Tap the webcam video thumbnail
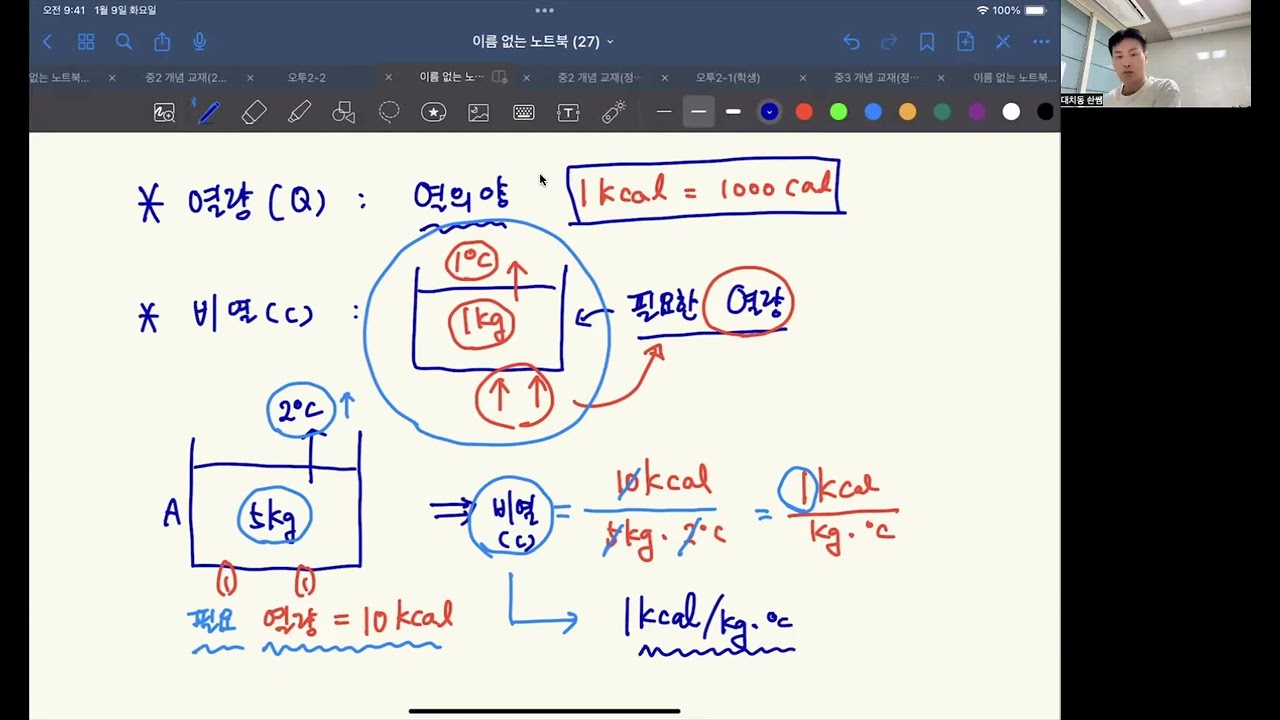 1155,53
